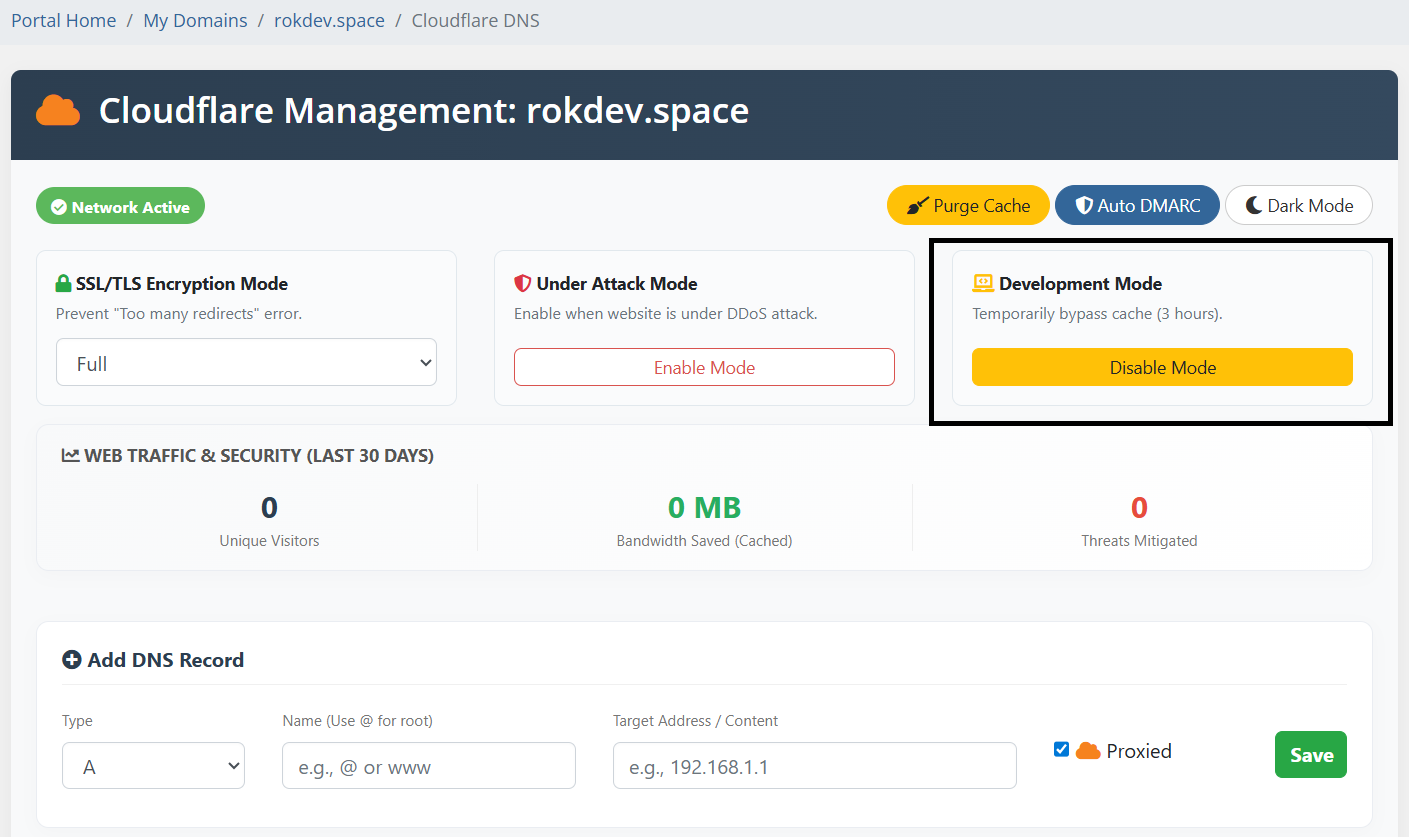The width and height of the screenshot is (1409, 837).
Task: Click the orange cloud icon next to Proxied
Action: pos(1088,750)
